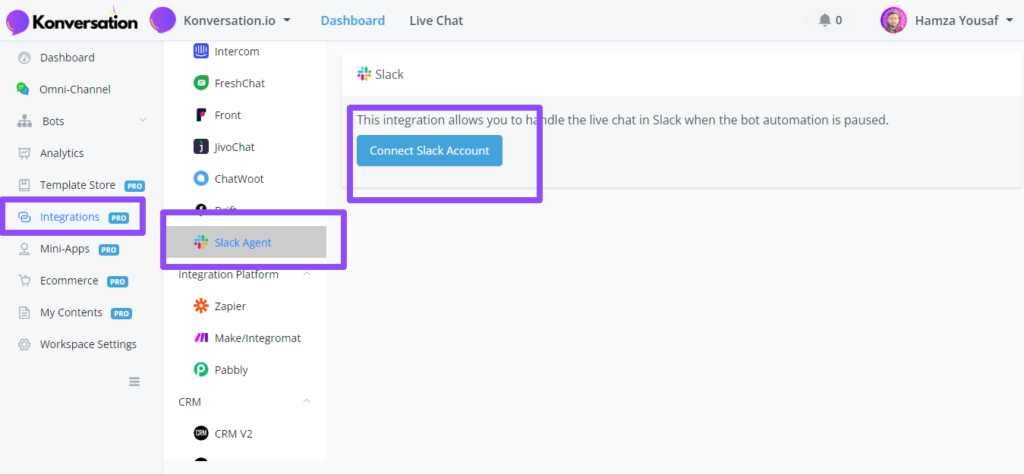Click the Workspace Settings gear icon
This screenshot has width=1024, height=474.
(24, 345)
